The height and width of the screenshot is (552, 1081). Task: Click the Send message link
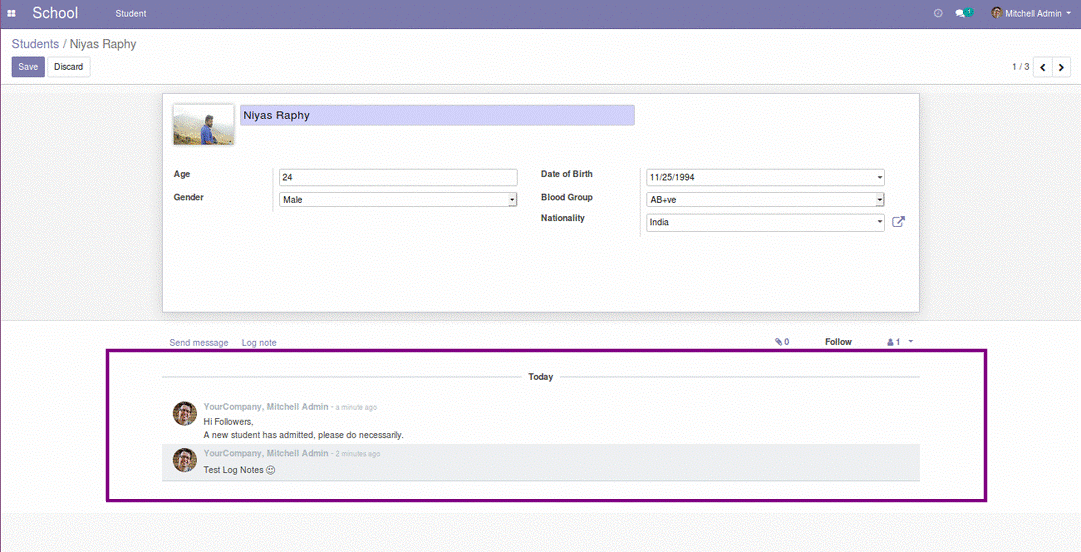click(199, 343)
